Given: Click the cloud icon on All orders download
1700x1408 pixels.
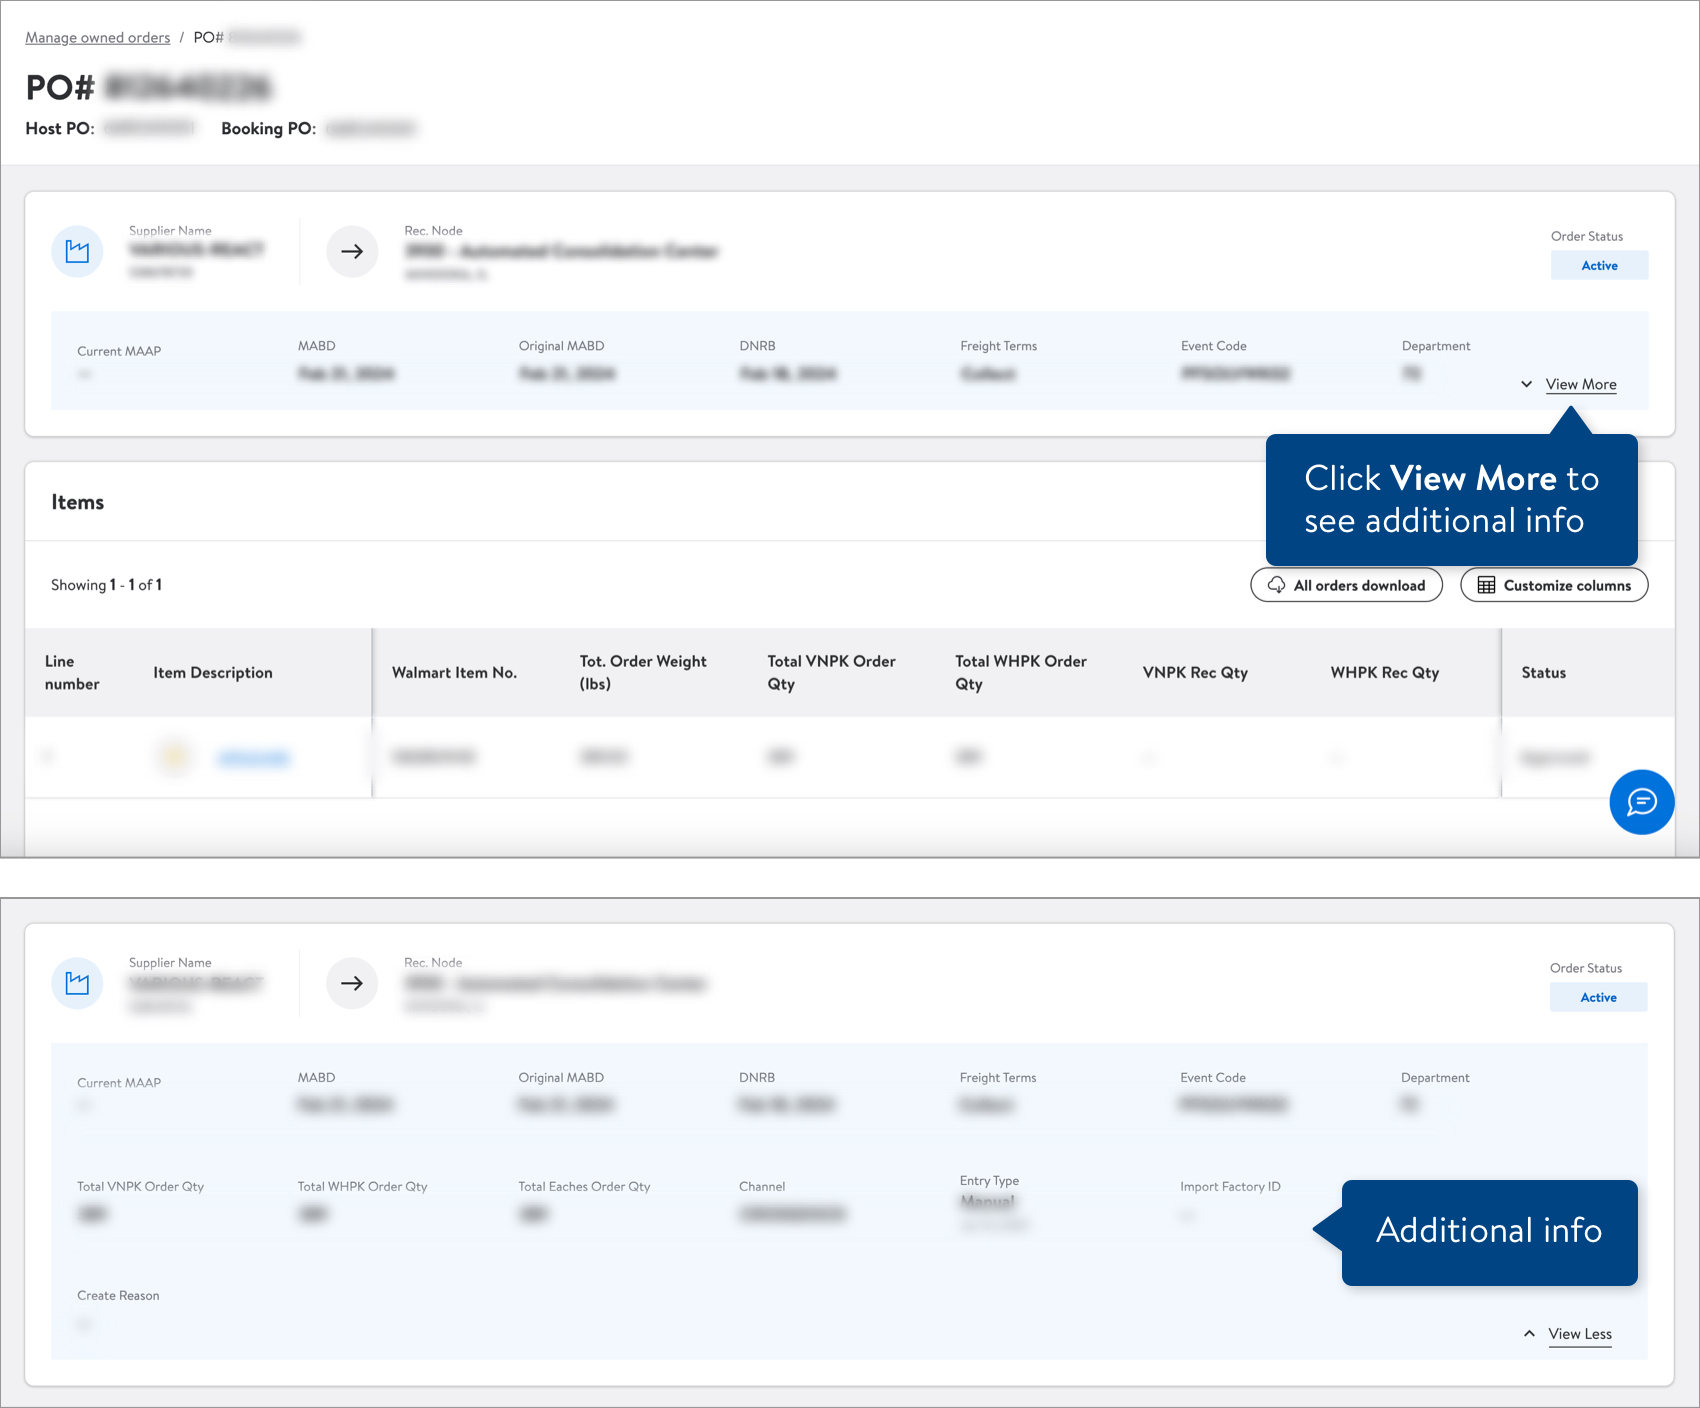Looking at the screenshot, I should click(x=1276, y=585).
